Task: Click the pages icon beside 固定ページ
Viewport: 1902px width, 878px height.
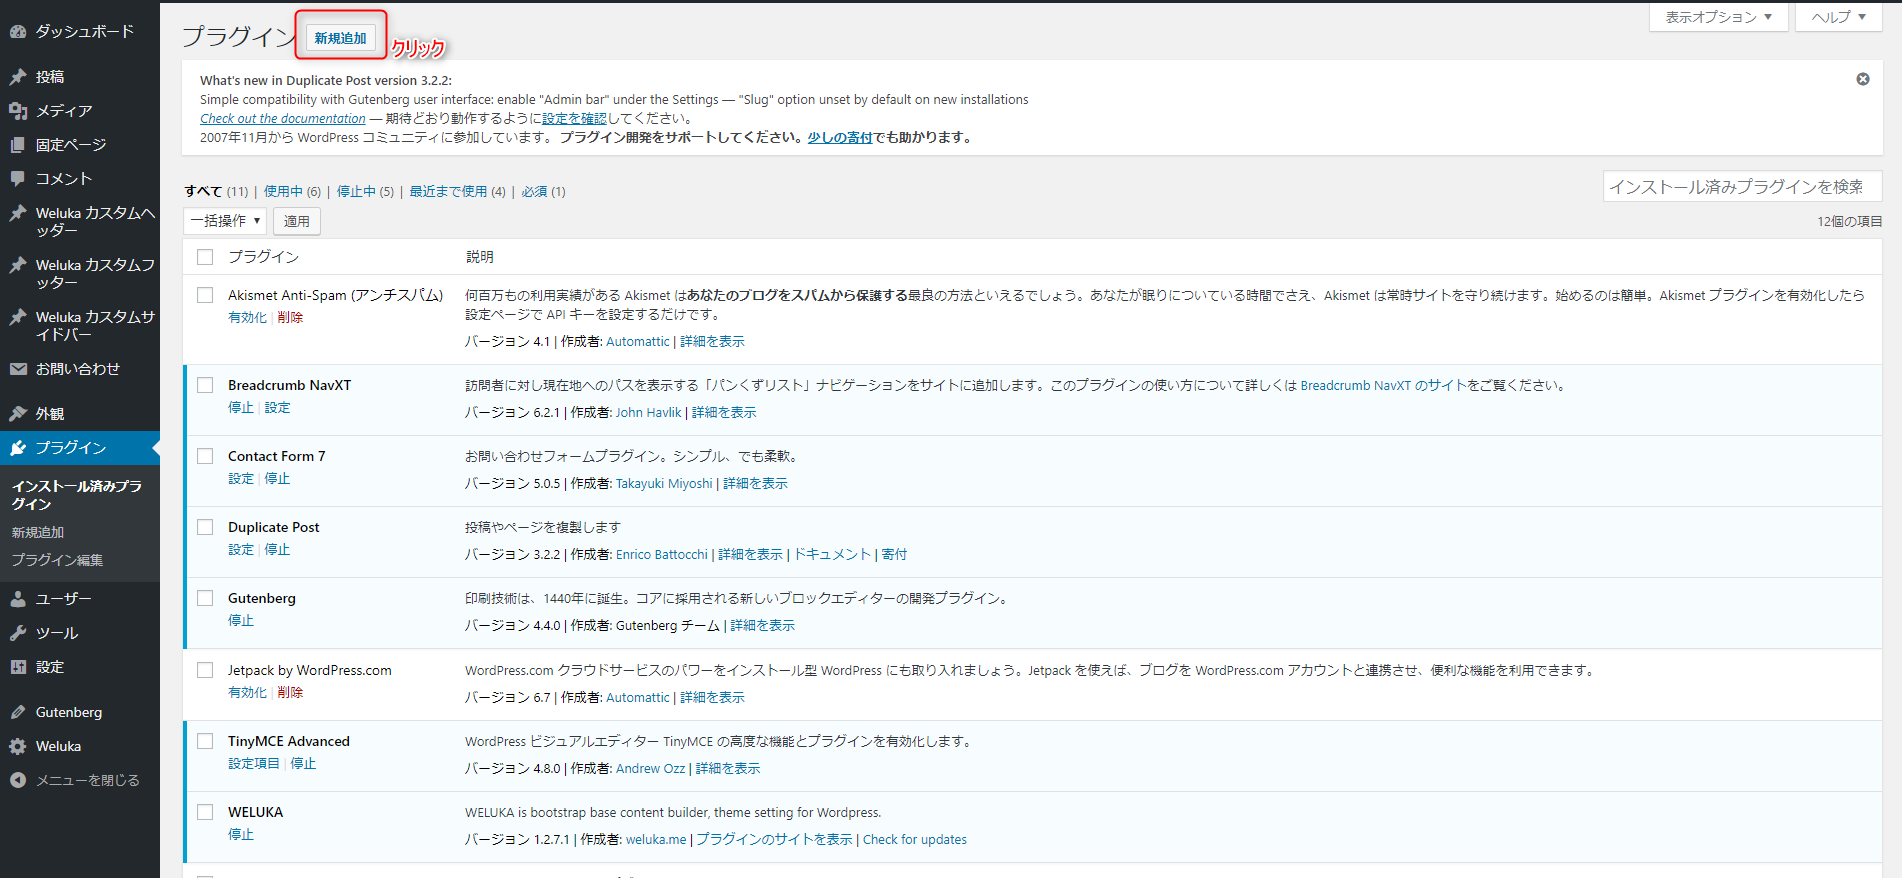Action: coord(18,145)
